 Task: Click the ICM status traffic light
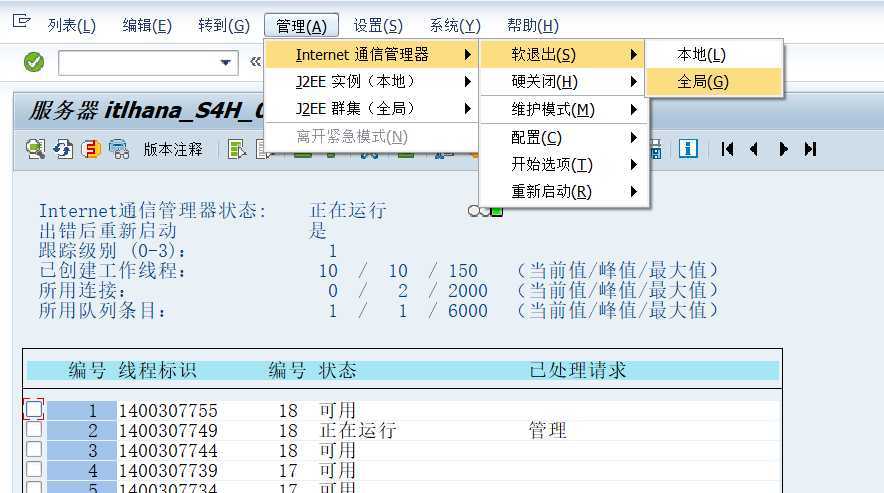click(x=485, y=211)
